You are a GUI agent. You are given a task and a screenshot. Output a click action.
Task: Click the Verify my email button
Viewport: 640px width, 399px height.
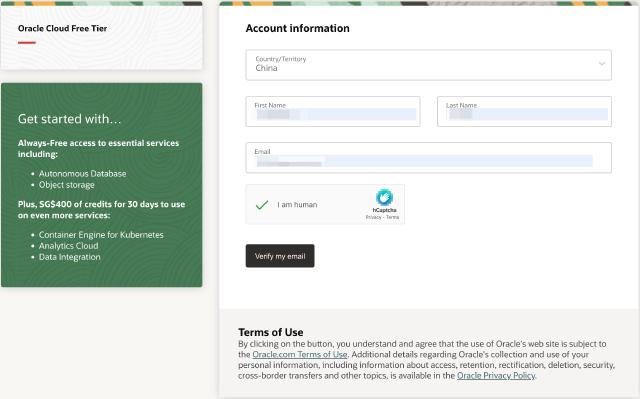point(280,256)
